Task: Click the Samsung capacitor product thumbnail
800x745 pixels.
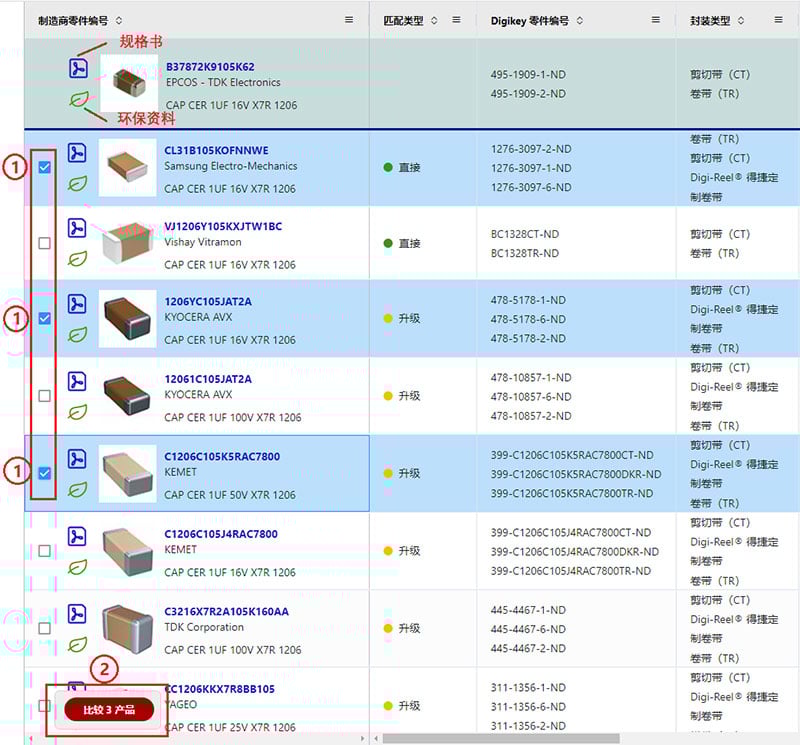Action: click(127, 166)
